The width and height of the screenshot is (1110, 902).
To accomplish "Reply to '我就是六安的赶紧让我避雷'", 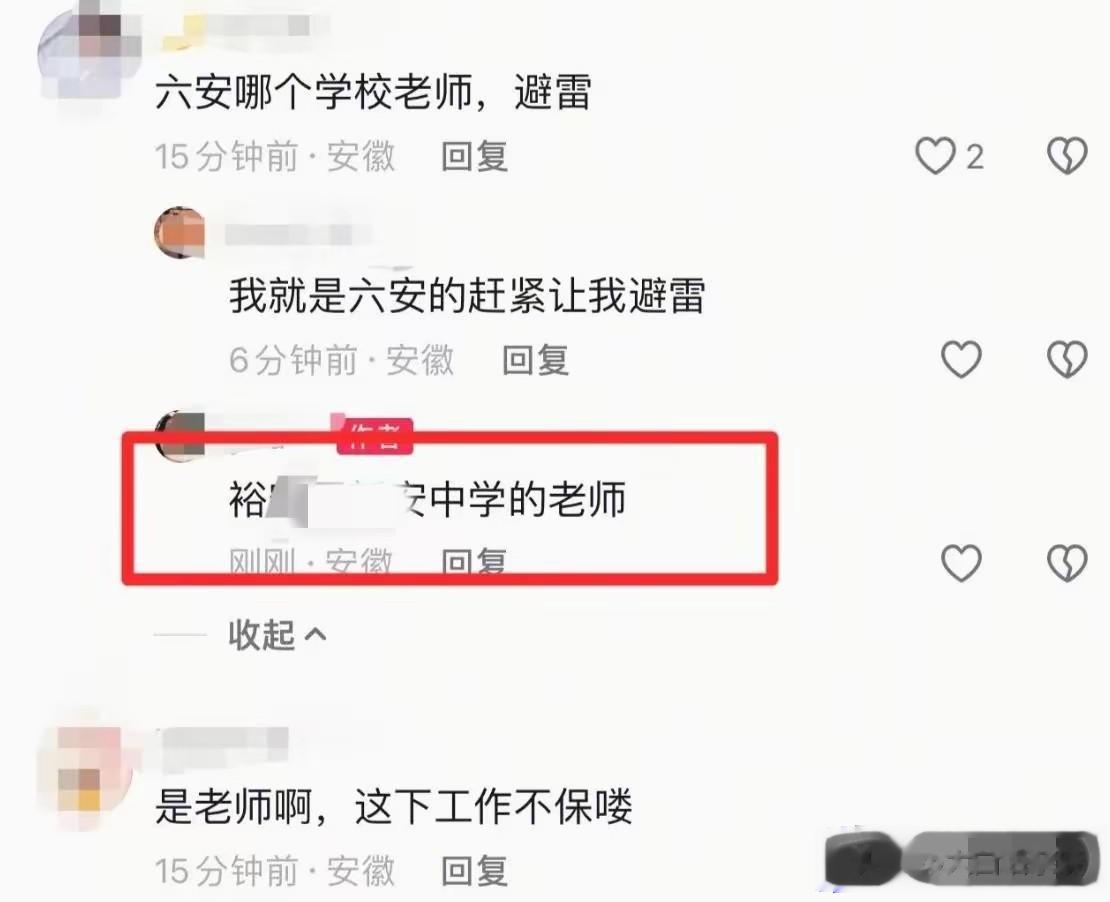I will 535,360.
